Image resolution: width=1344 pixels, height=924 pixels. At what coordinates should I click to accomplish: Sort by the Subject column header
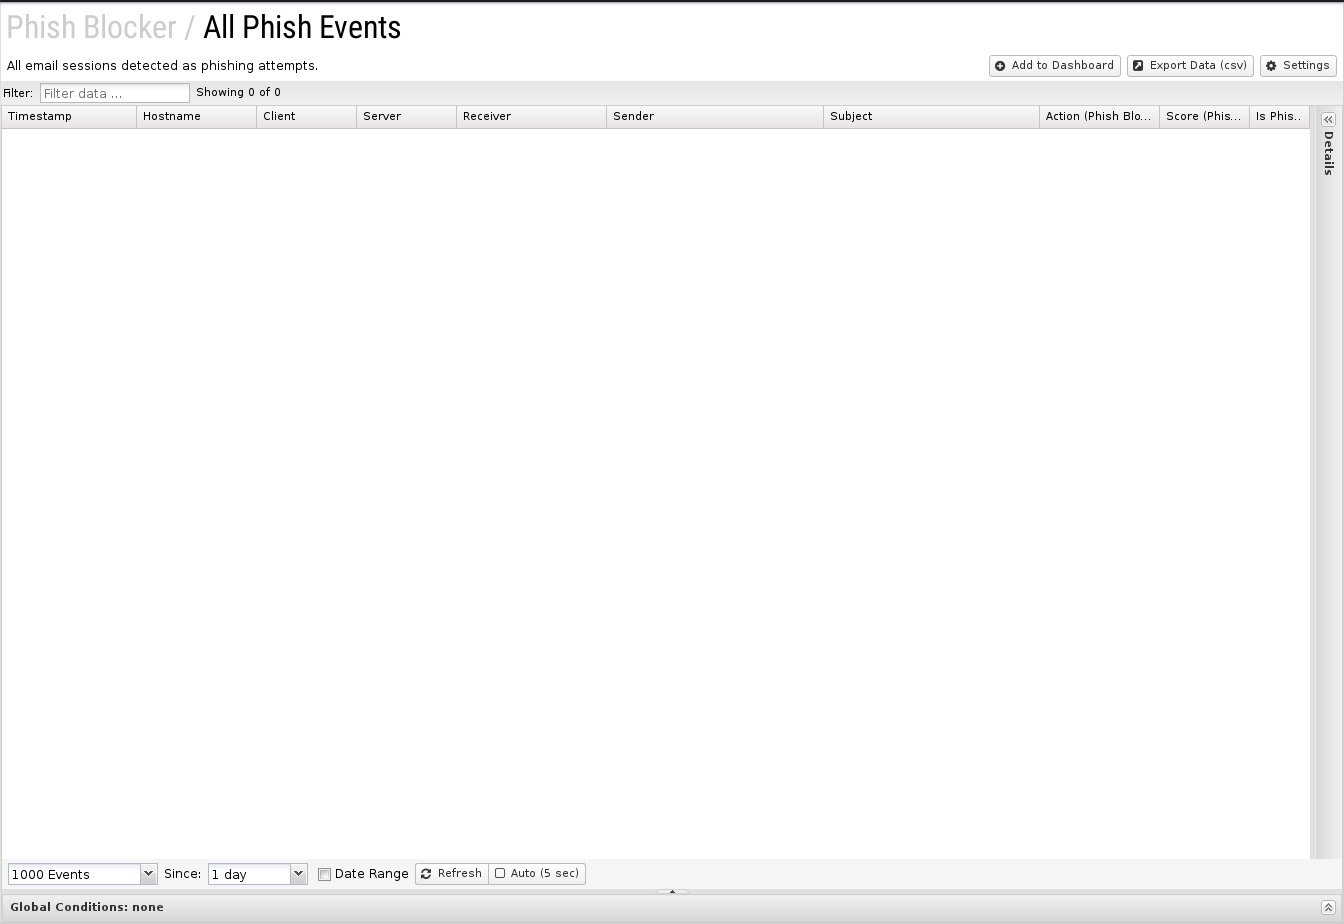tap(931, 116)
